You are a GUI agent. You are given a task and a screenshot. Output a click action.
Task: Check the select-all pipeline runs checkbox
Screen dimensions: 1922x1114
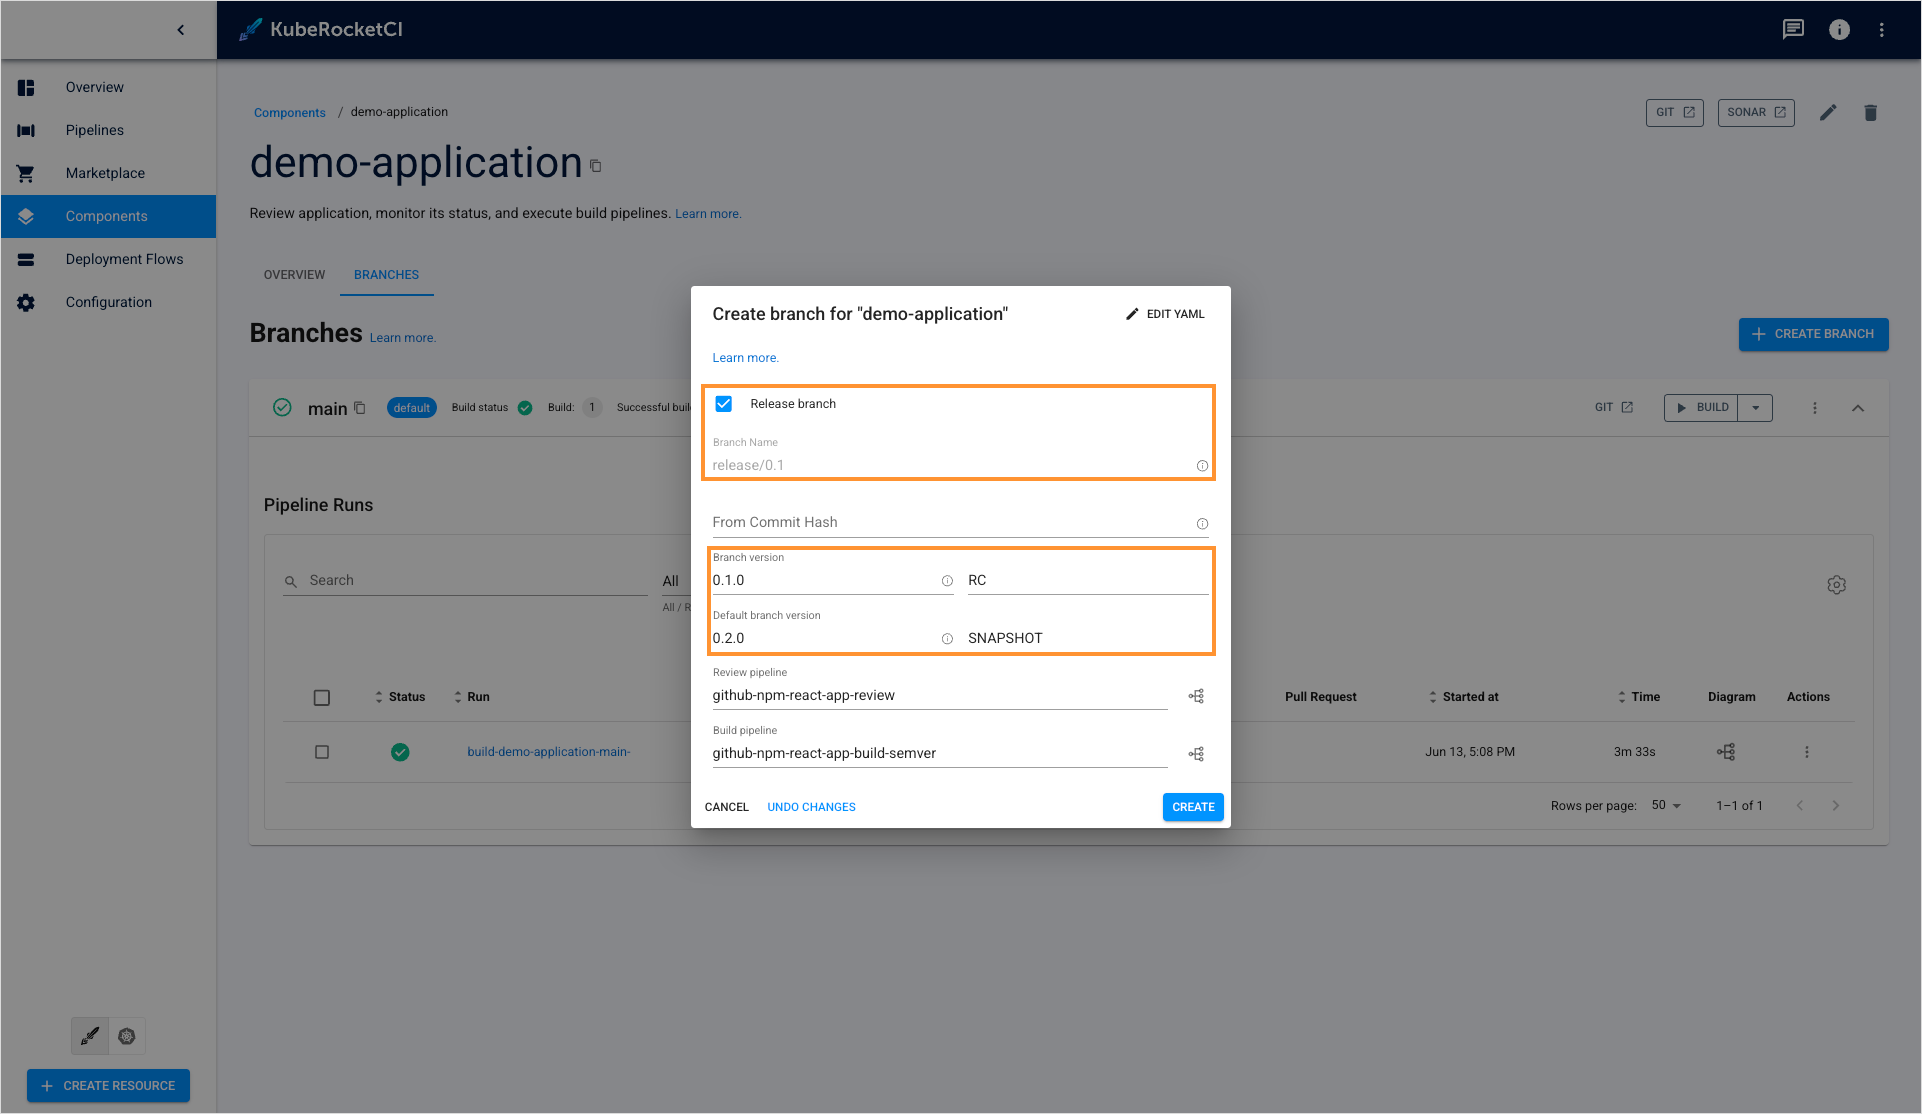[x=322, y=698]
